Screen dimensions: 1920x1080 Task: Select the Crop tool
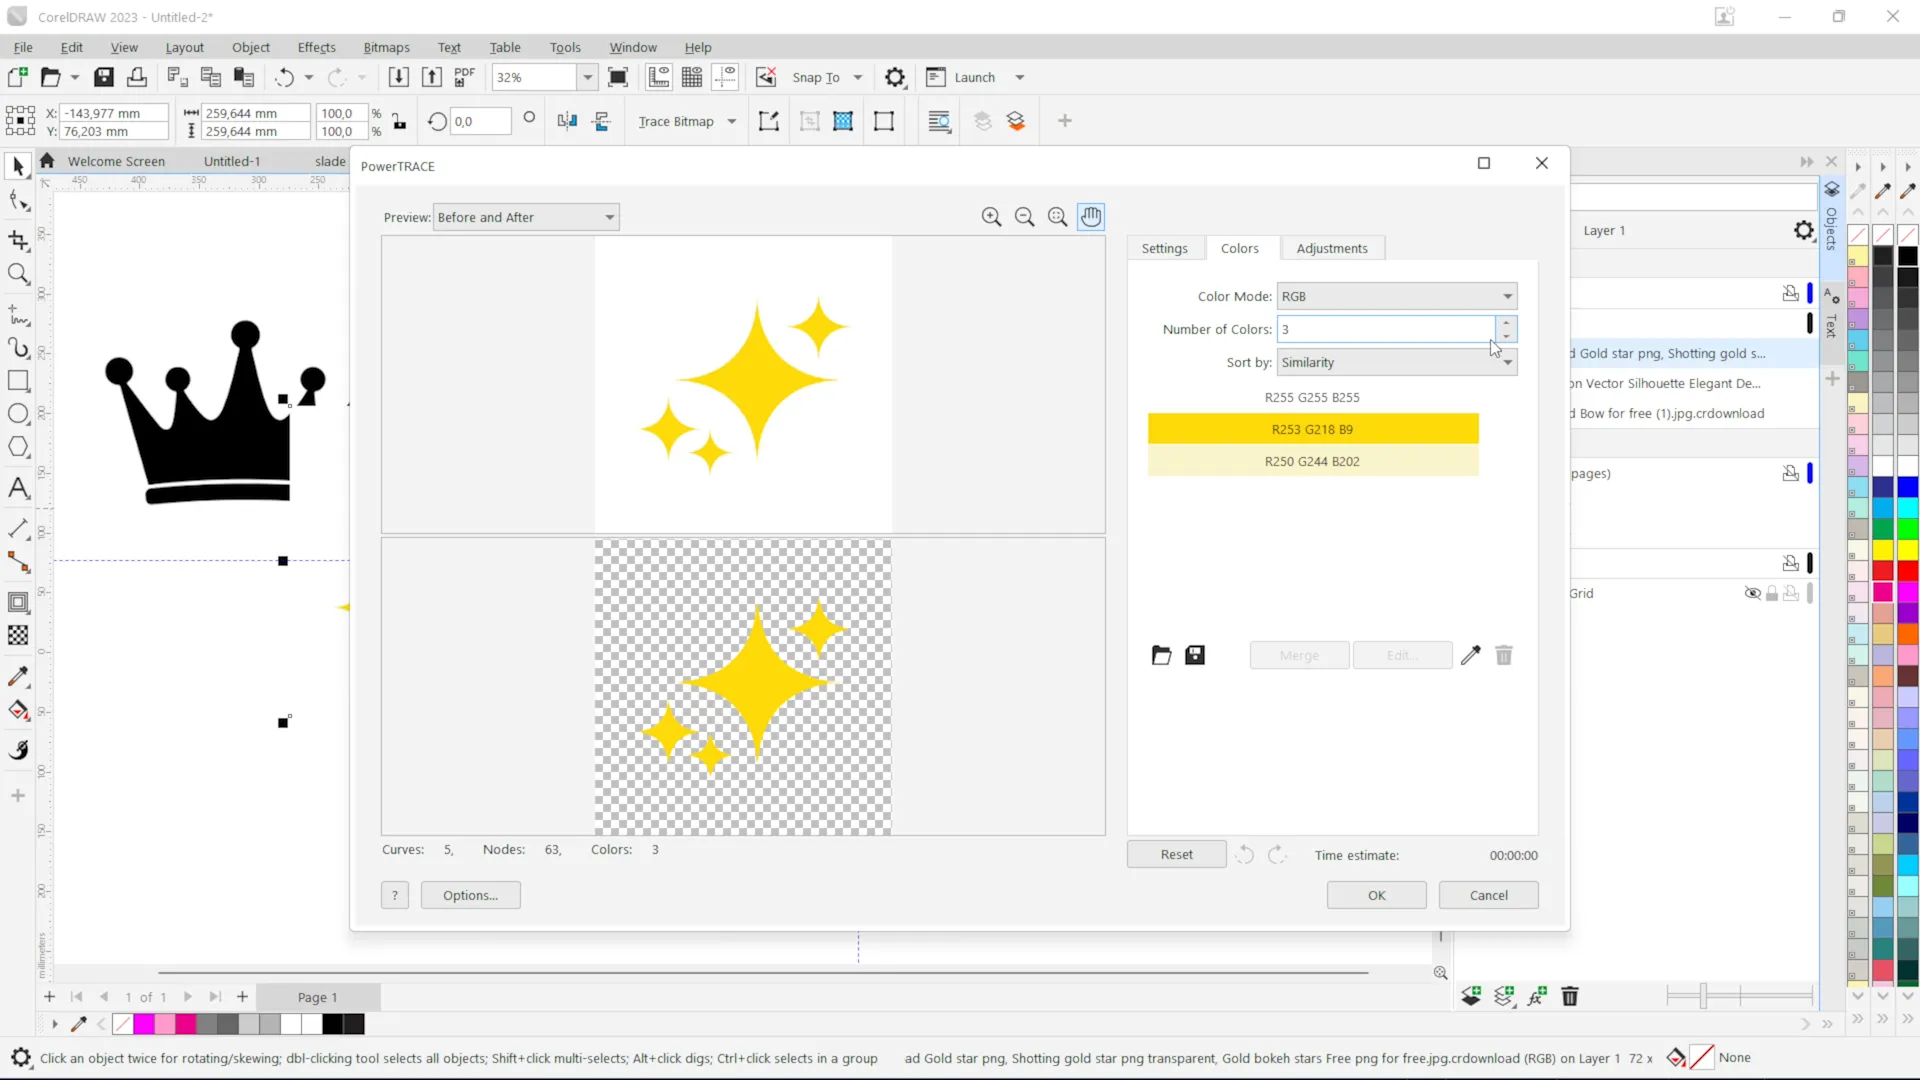pyautogui.click(x=18, y=240)
